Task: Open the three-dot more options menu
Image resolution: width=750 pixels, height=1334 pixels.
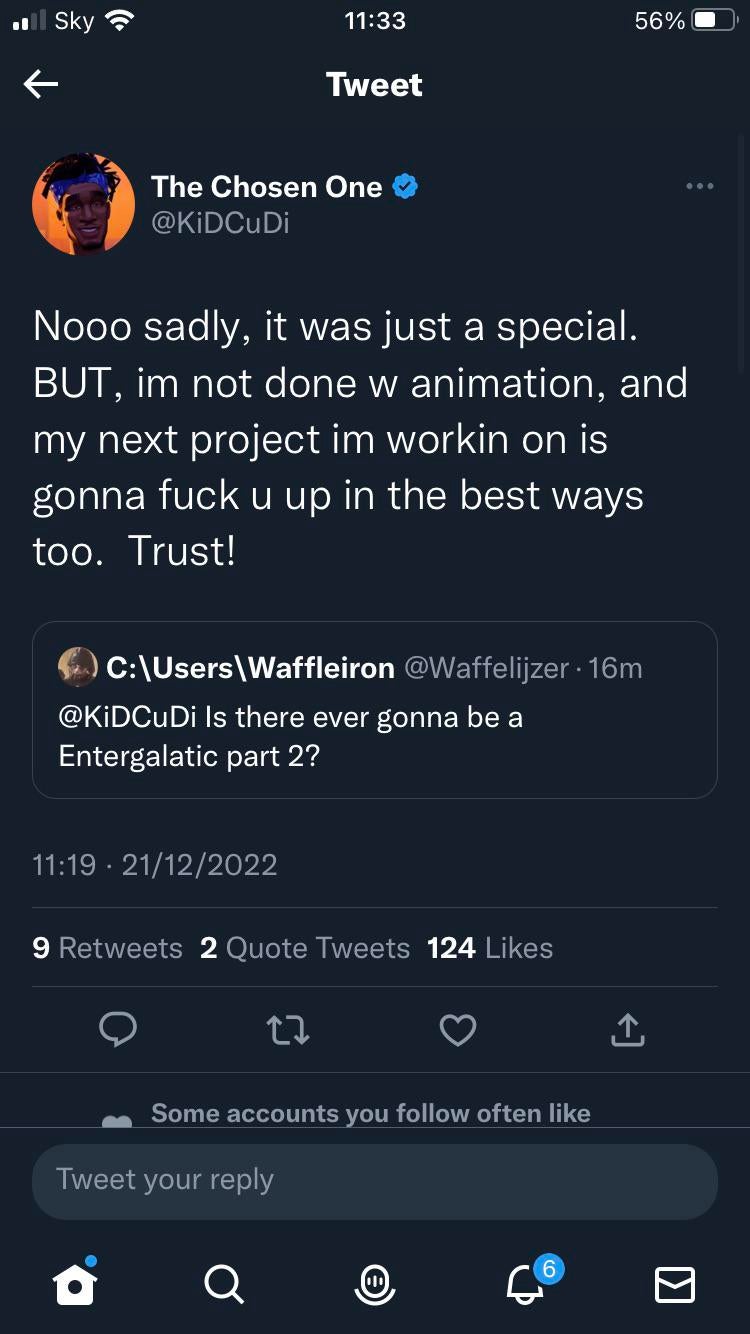Action: click(699, 186)
